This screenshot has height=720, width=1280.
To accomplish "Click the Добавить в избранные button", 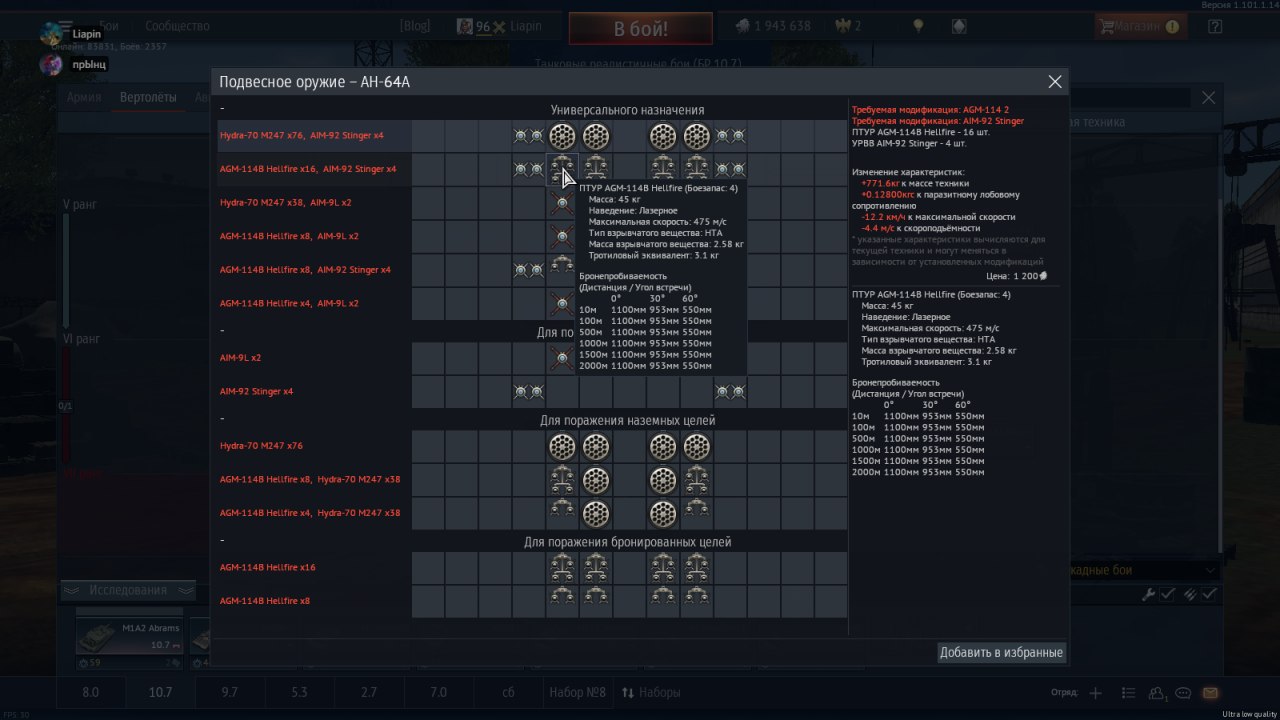I will [1001, 653].
